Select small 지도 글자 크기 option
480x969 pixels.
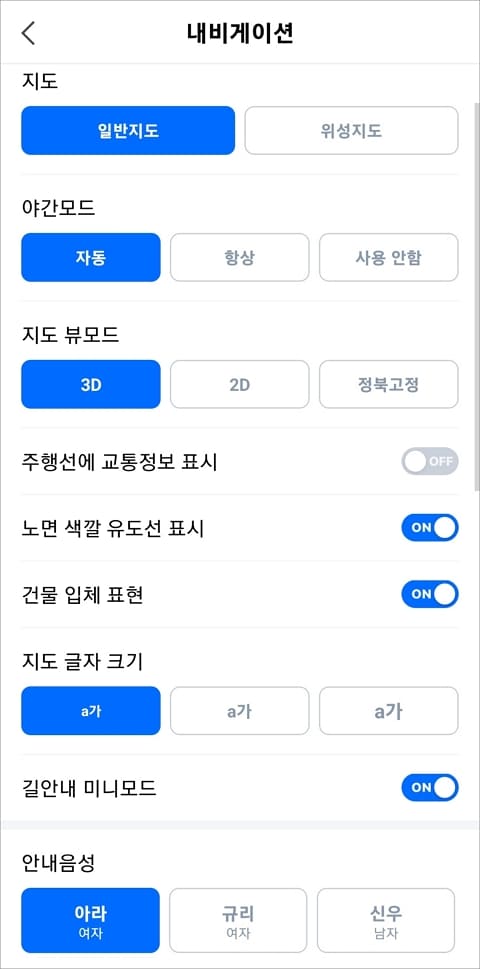[x=91, y=711]
